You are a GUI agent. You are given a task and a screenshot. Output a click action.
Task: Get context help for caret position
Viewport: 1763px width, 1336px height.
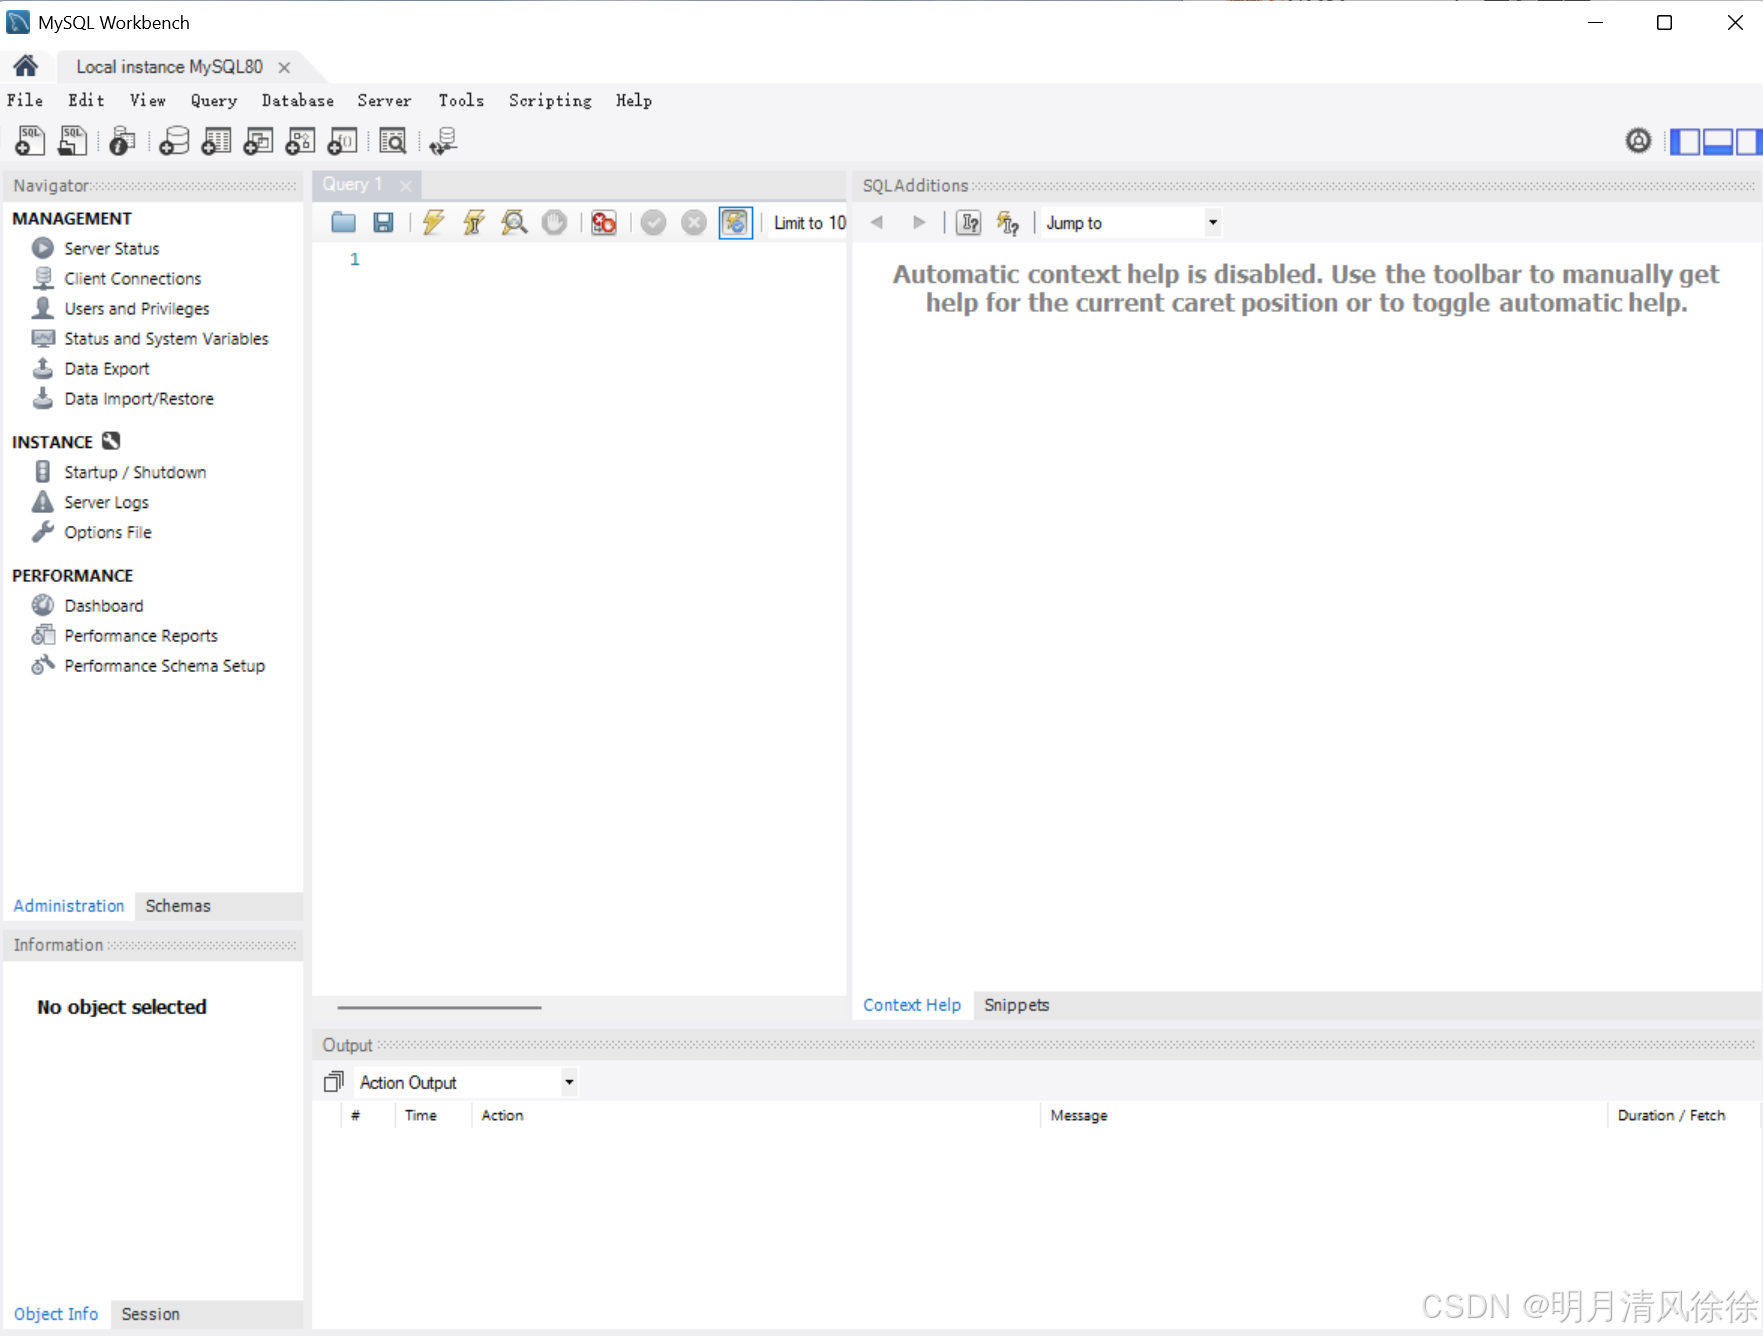coord(968,222)
